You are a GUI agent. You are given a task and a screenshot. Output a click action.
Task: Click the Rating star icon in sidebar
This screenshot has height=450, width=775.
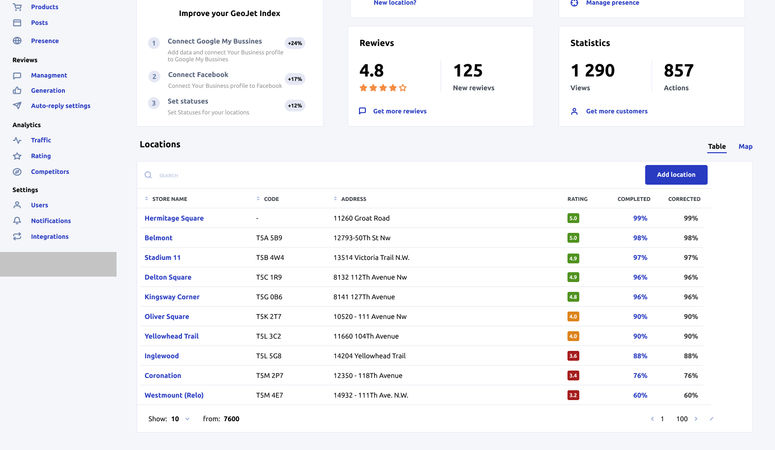click(17, 156)
